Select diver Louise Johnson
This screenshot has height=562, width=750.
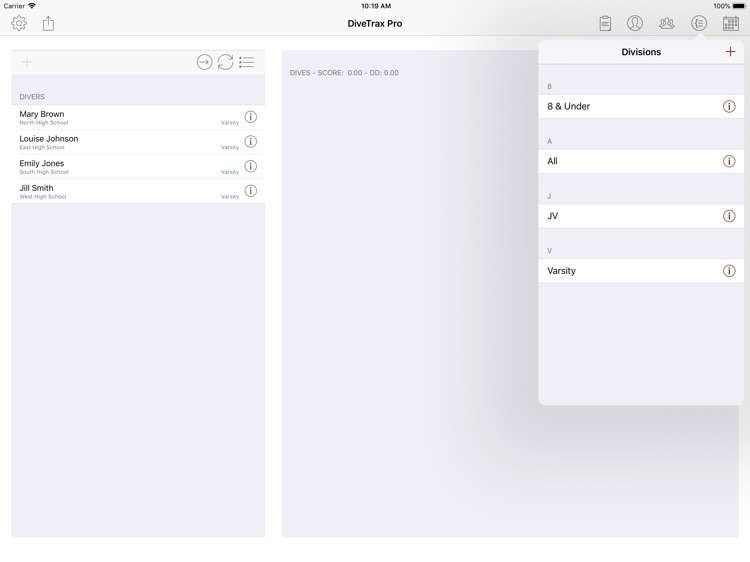[x=138, y=142]
